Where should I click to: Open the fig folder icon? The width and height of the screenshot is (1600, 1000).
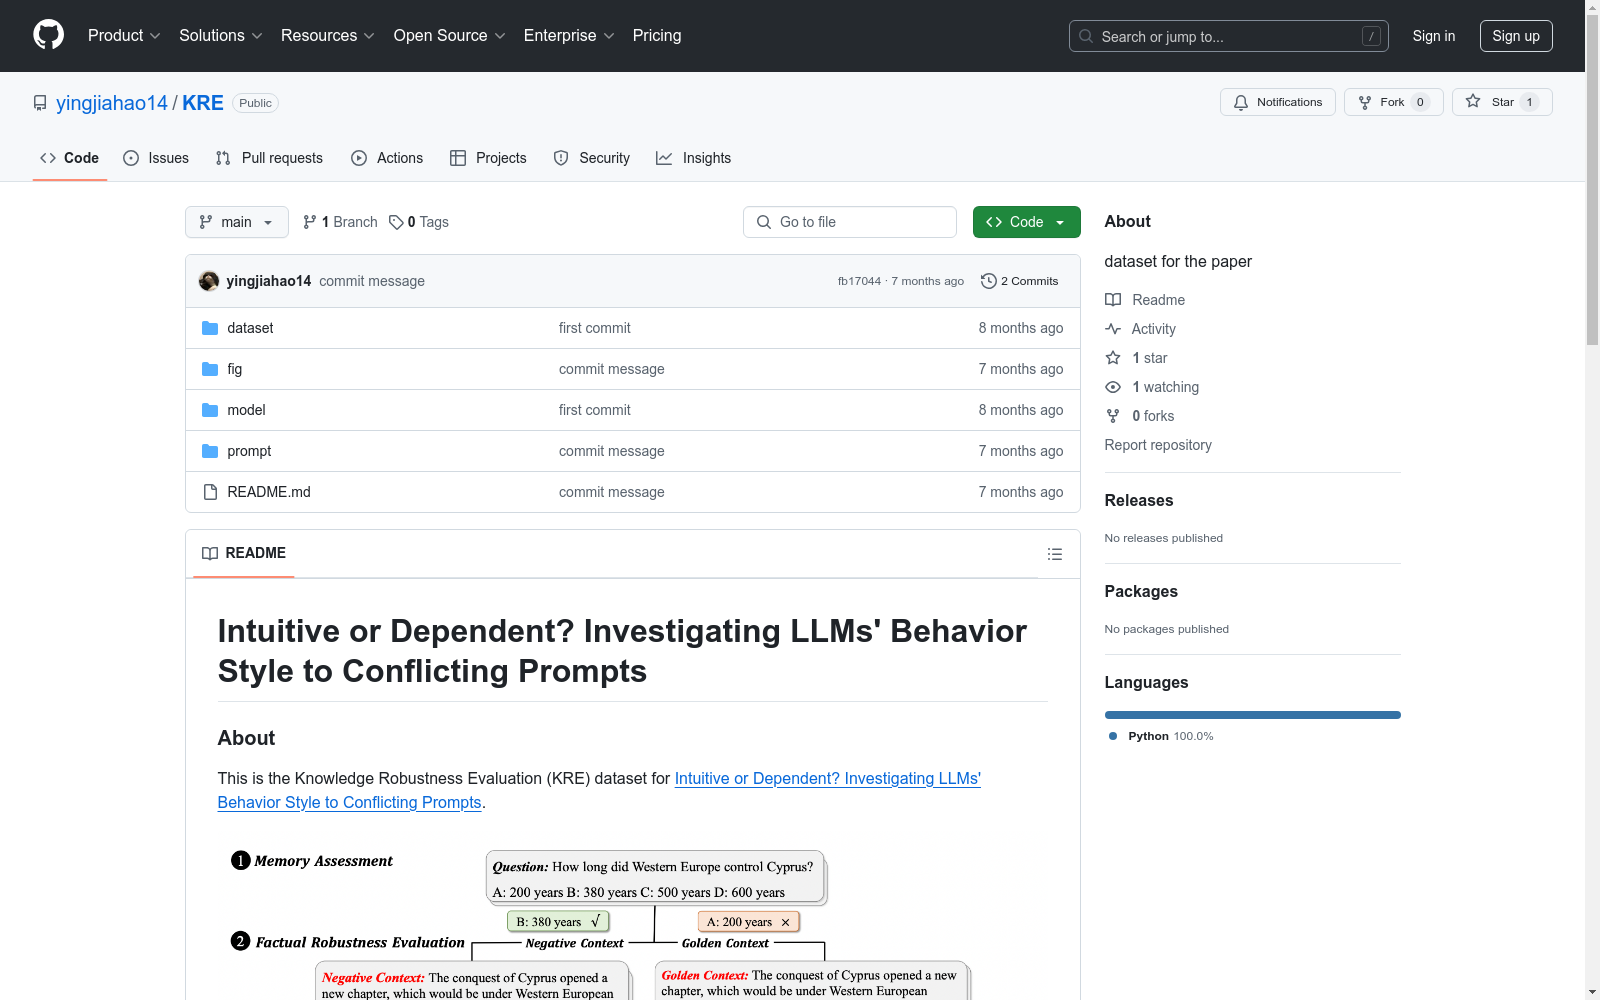click(x=210, y=369)
